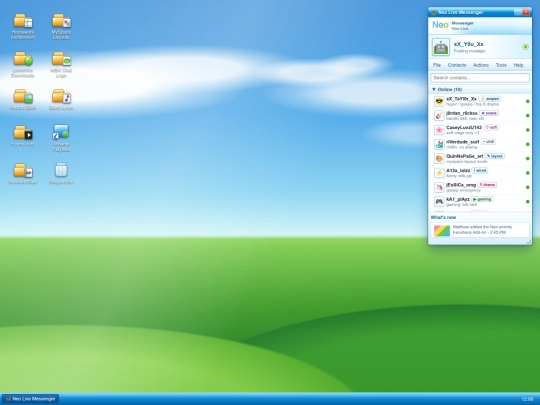Click the robot avatar of xX_Y0u_Xx
The height and width of the screenshot is (405, 540).
coord(441,47)
